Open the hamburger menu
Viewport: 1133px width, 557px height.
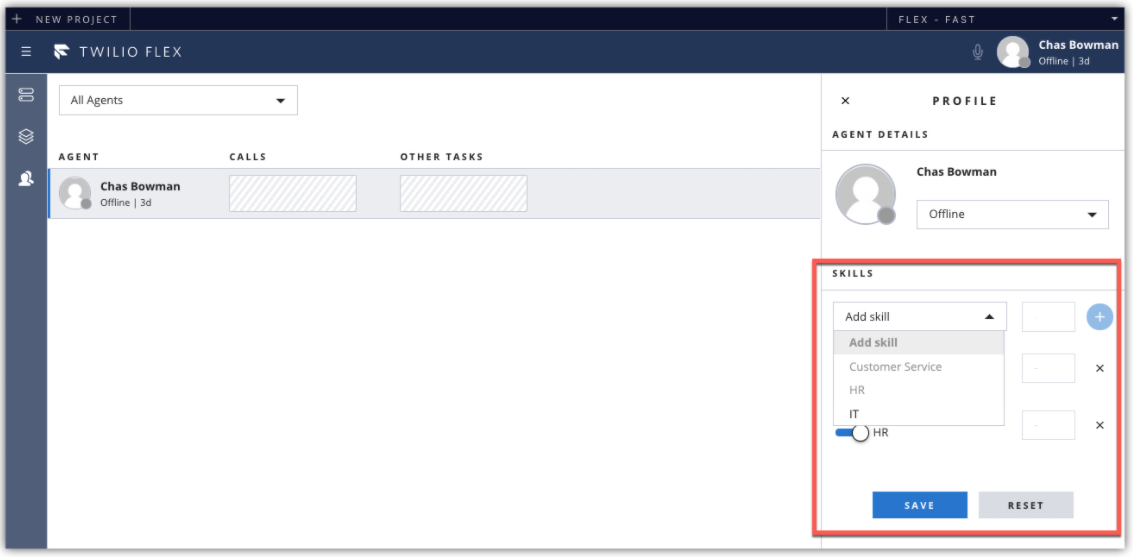[26, 51]
